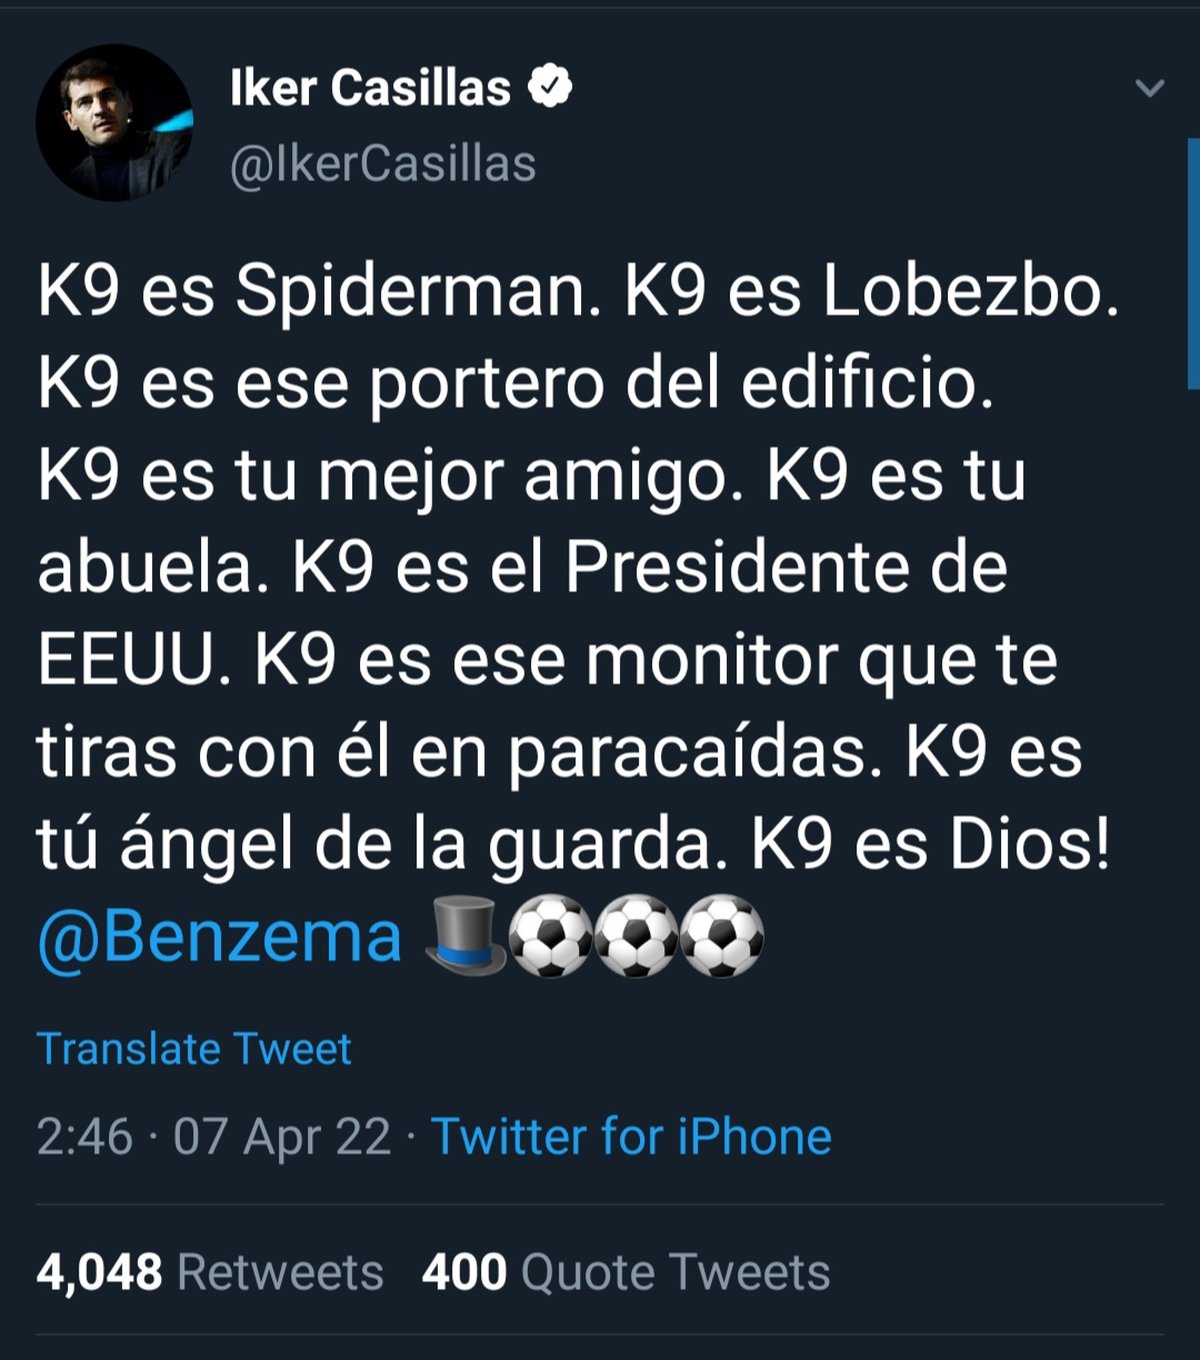The height and width of the screenshot is (1360, 1200).
Task: Click the 2:46 timestamp
Action: click(84, 1137)
